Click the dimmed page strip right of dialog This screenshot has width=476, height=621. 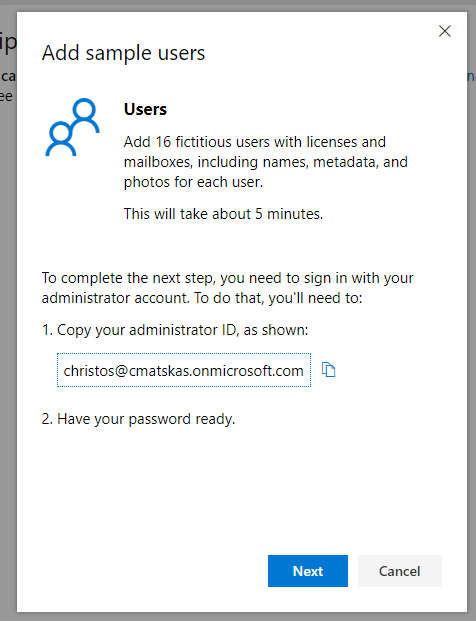pos(472,317)
